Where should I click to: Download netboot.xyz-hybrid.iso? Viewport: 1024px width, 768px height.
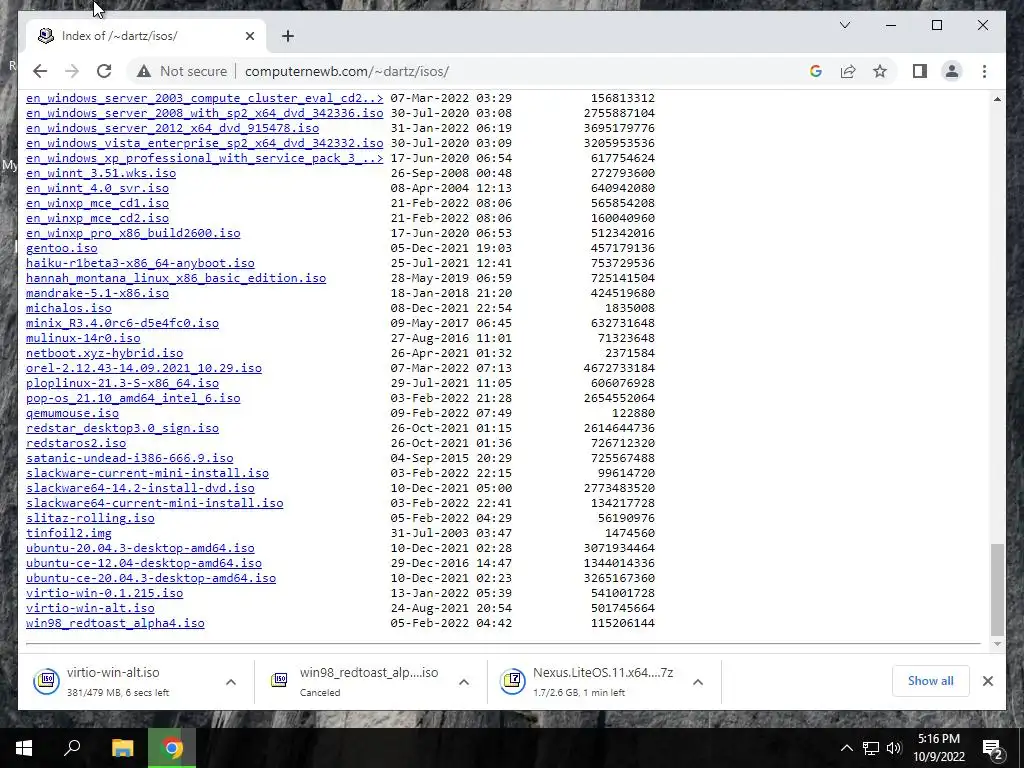click(x=104, y=353)
